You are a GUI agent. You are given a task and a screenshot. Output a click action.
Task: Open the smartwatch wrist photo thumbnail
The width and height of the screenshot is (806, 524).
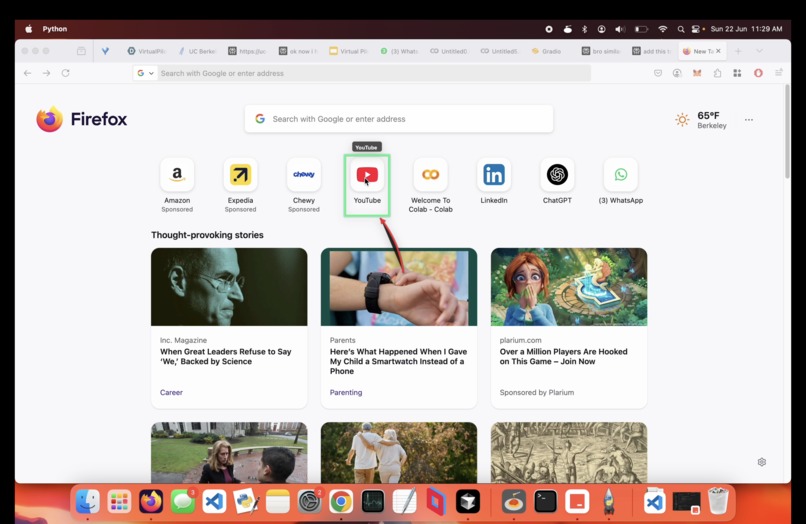(x=399, y=287)
